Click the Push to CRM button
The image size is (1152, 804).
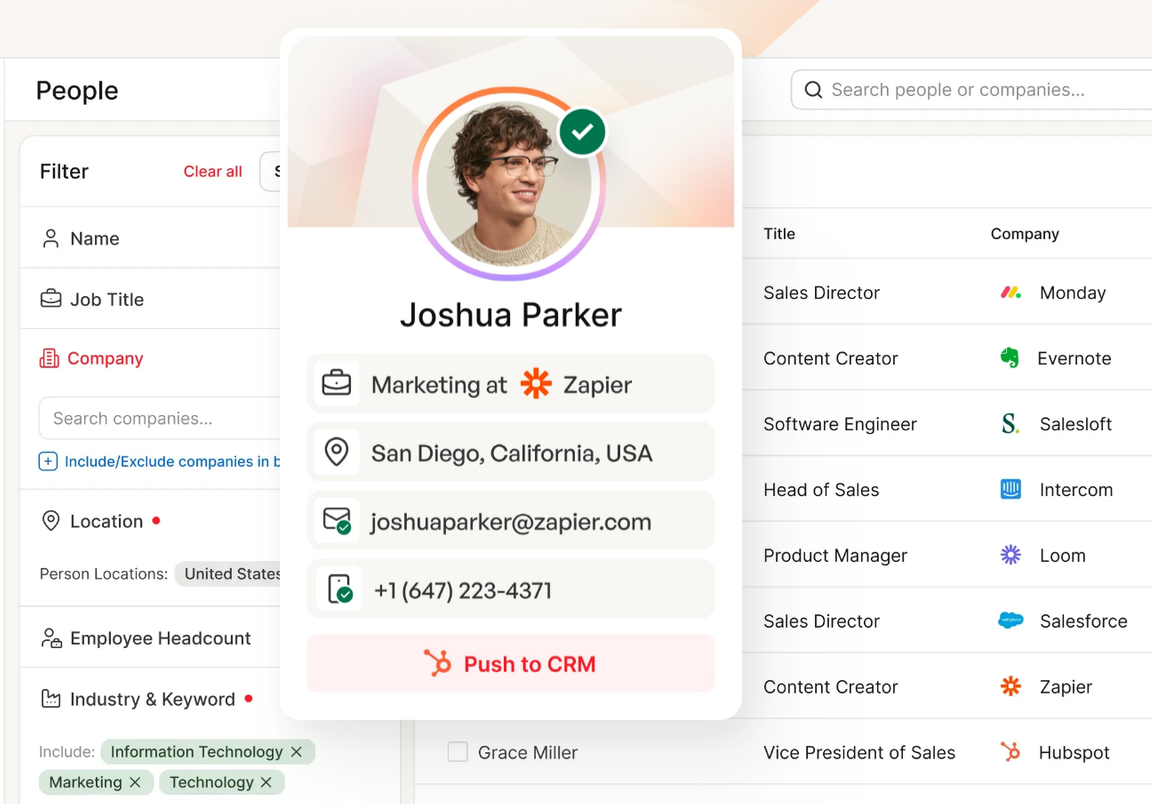pyautogui.click(x=511, y=663)
